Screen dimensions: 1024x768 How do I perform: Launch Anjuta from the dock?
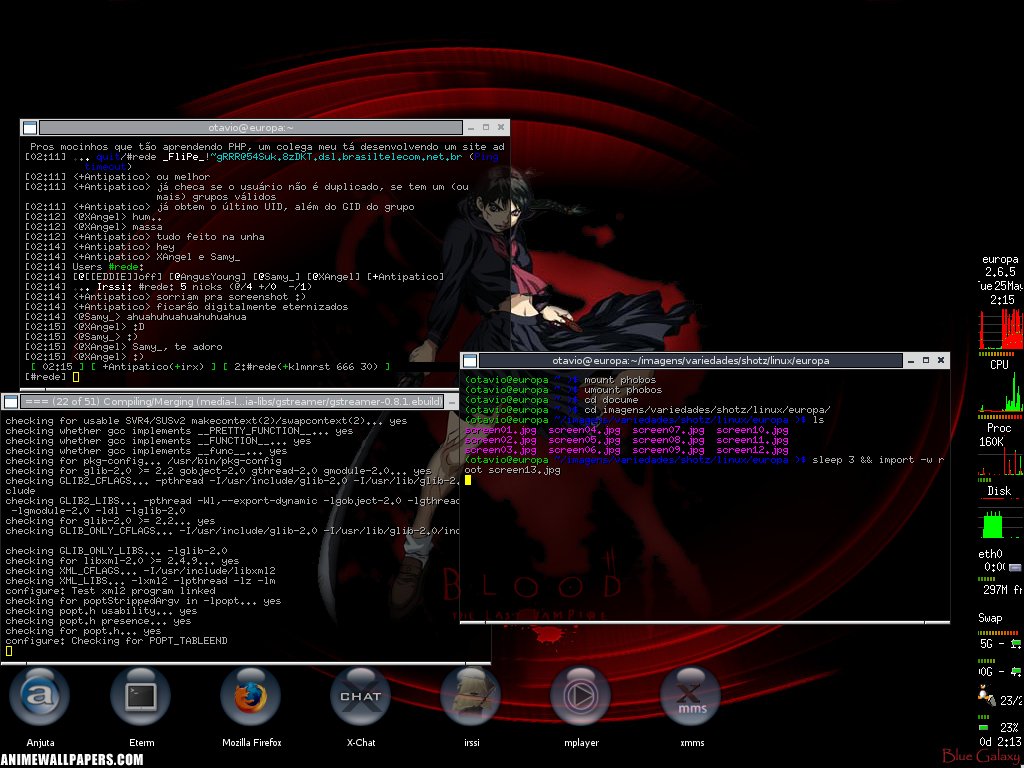tap(39, 696)
